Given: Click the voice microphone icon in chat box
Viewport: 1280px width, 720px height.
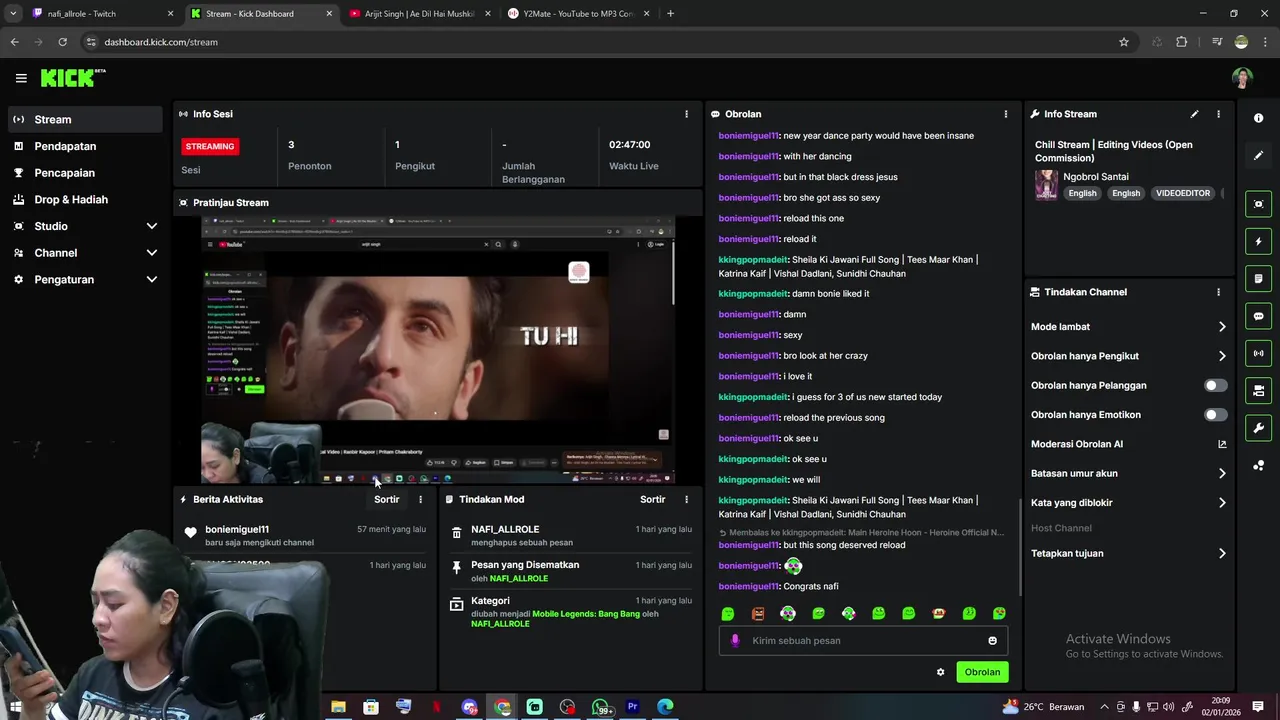Looking at the screenshot, I should [735, 641].
